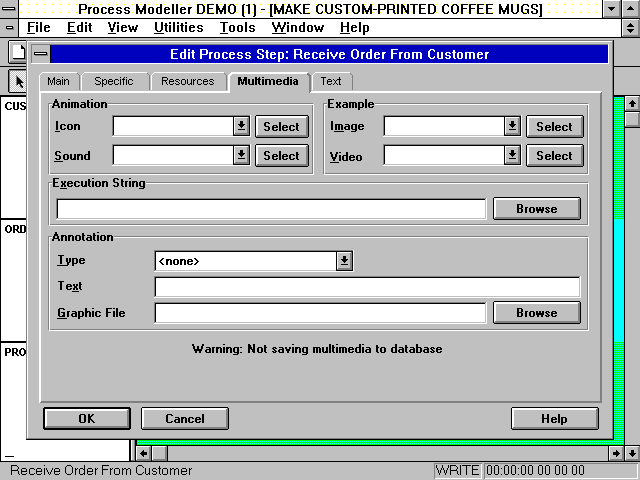Click the Annotation Text input field

click(x=367, y=287)
